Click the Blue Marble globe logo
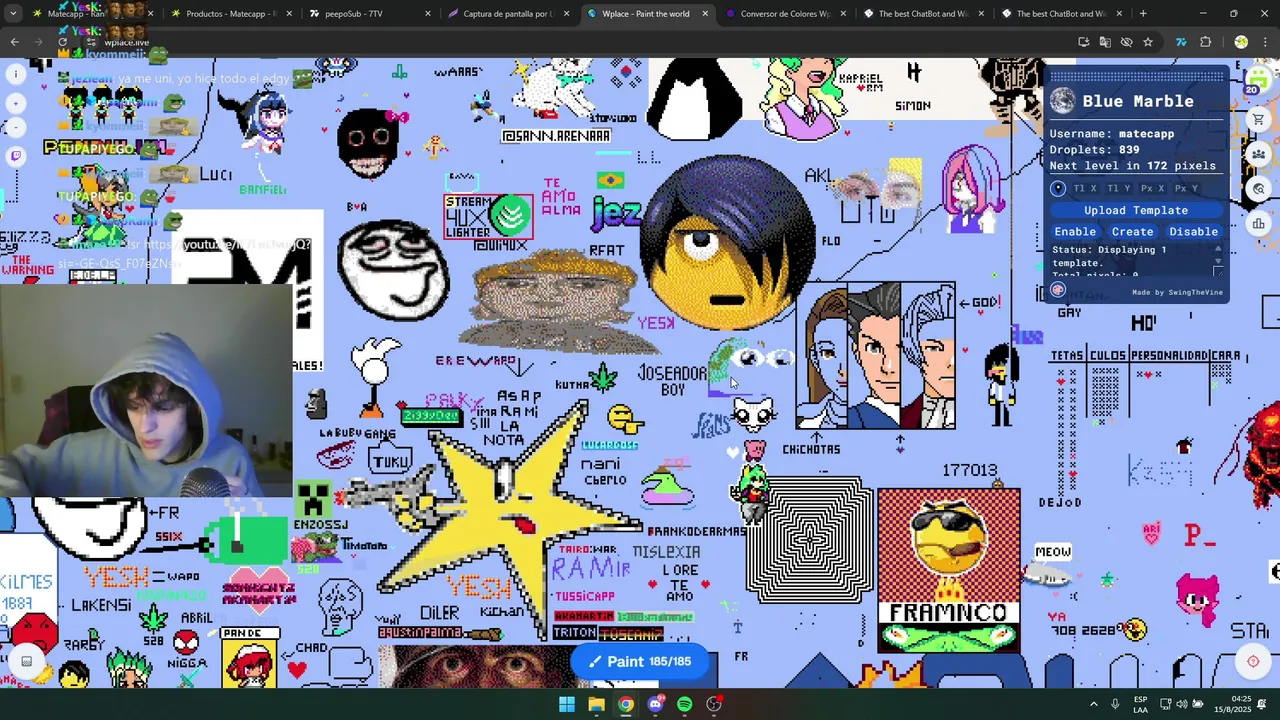 coord(1062,101)
